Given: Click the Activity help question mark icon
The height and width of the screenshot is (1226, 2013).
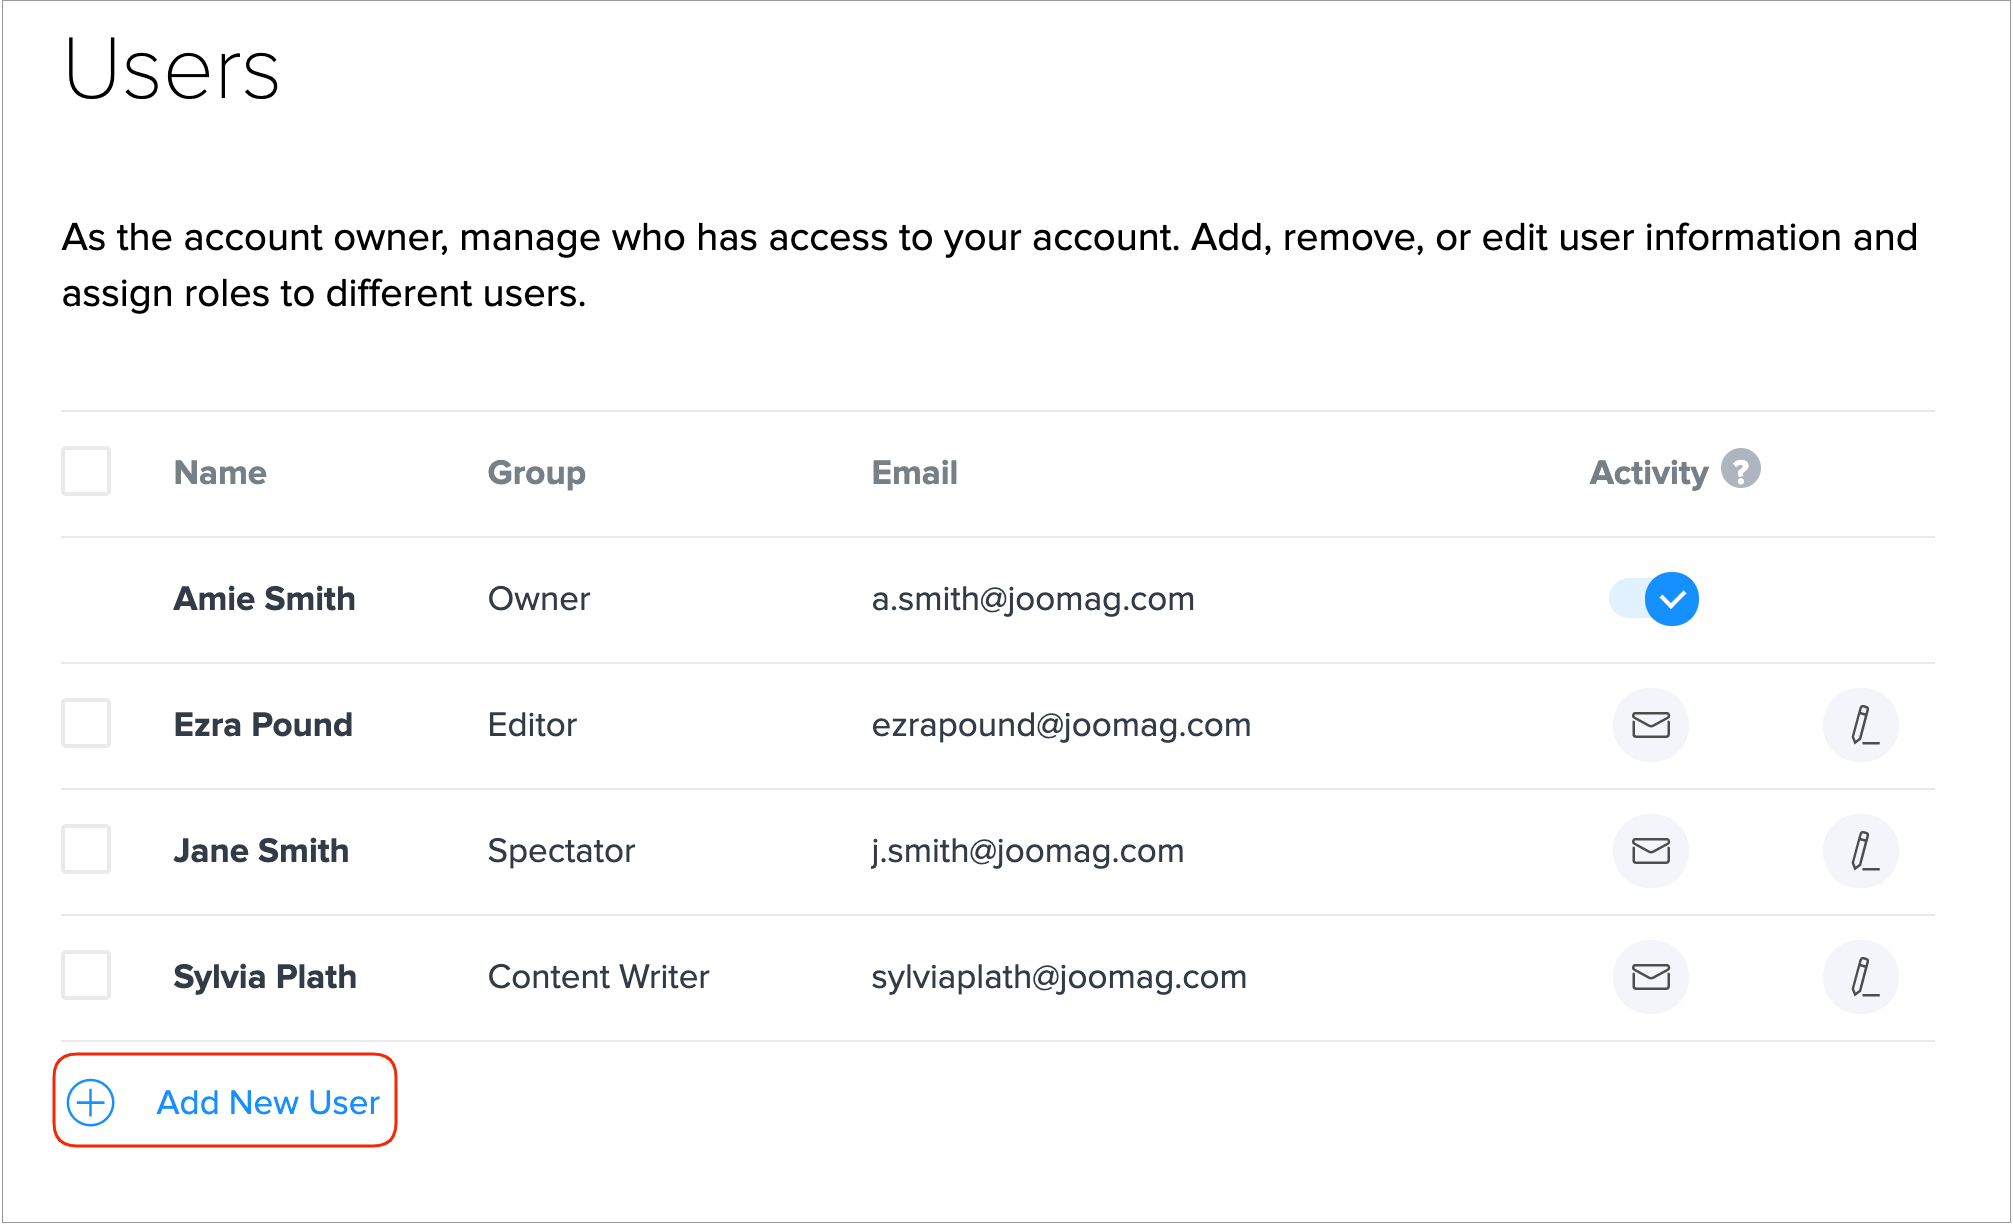Looking at the screenshot, I should coord(1740,469).
